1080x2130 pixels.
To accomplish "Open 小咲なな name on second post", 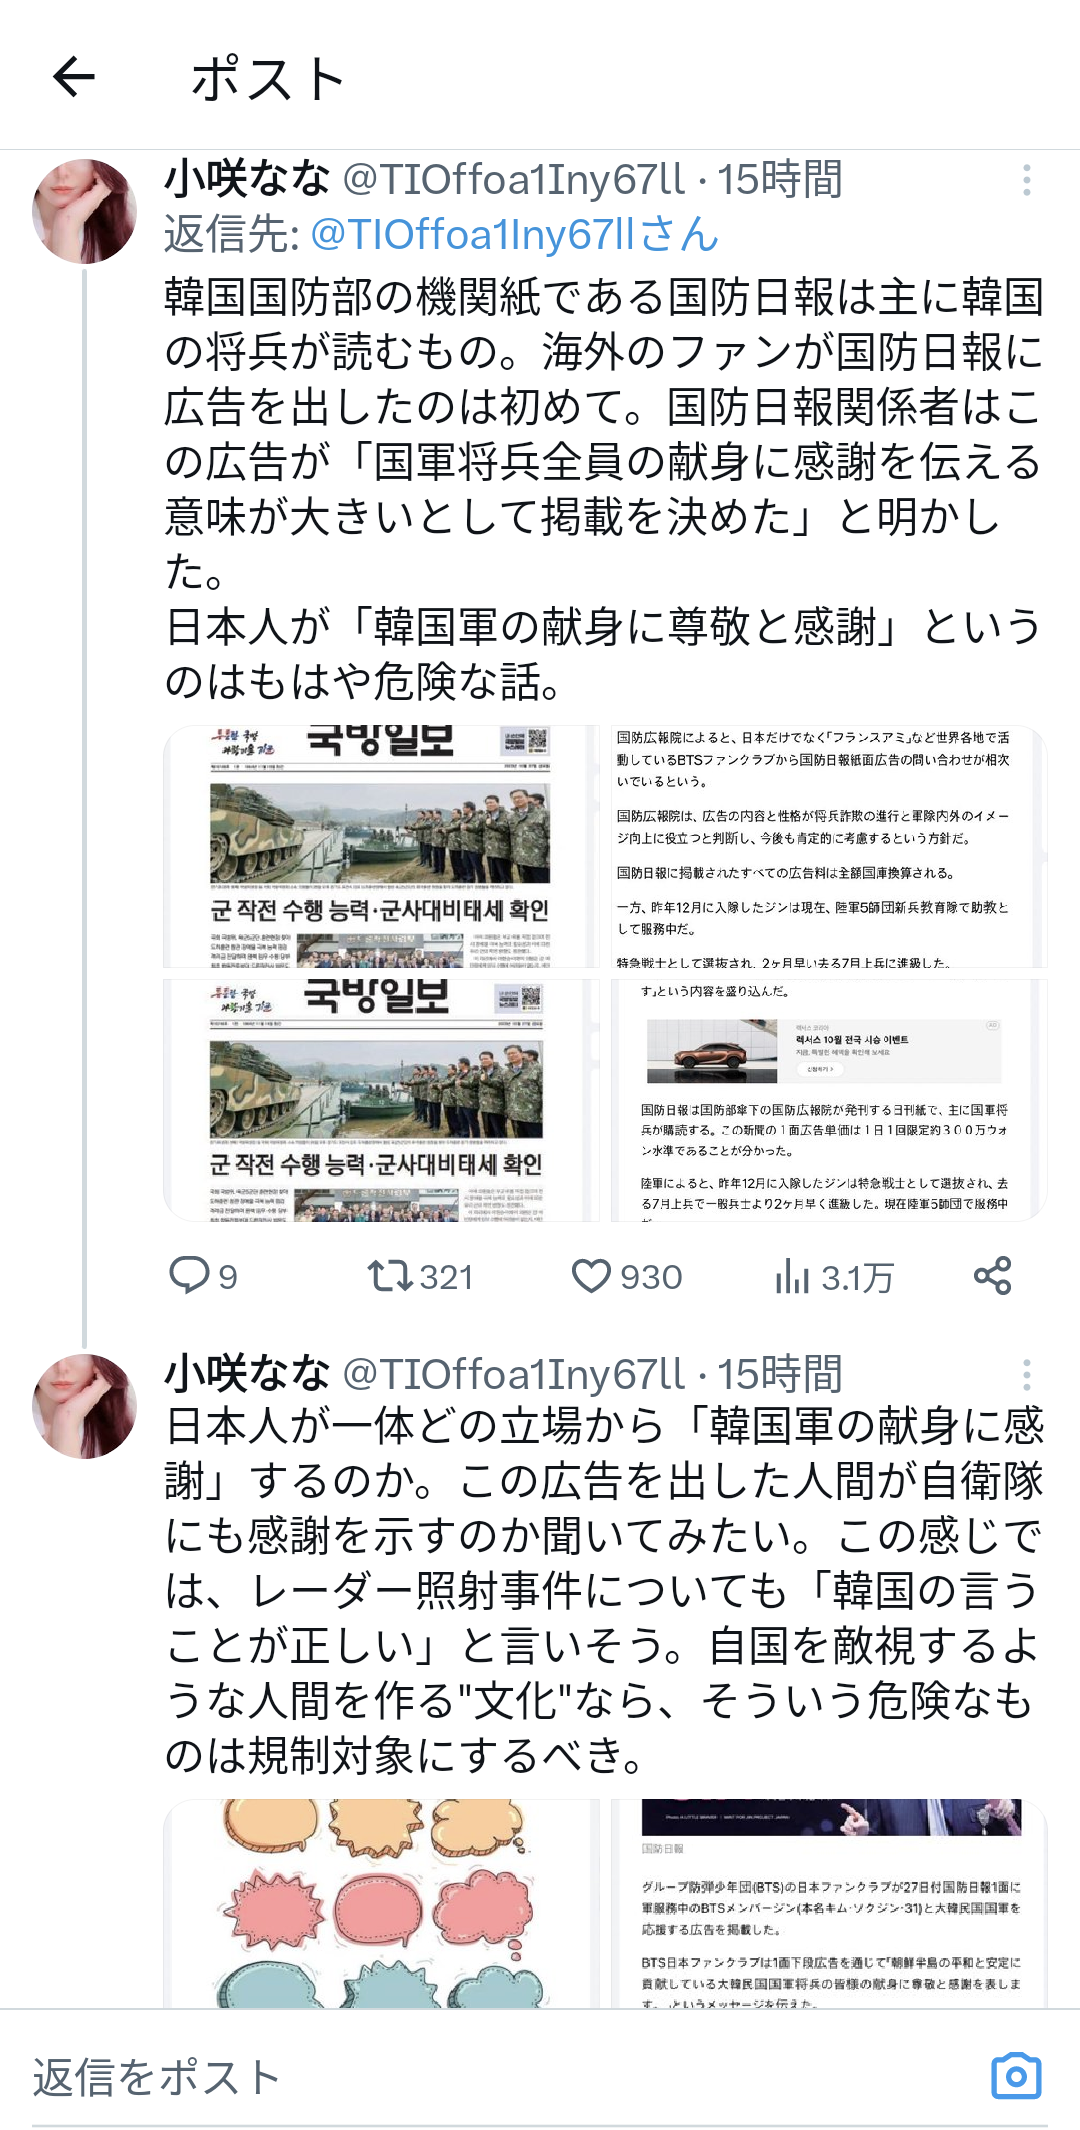I will coord(247,1373).
